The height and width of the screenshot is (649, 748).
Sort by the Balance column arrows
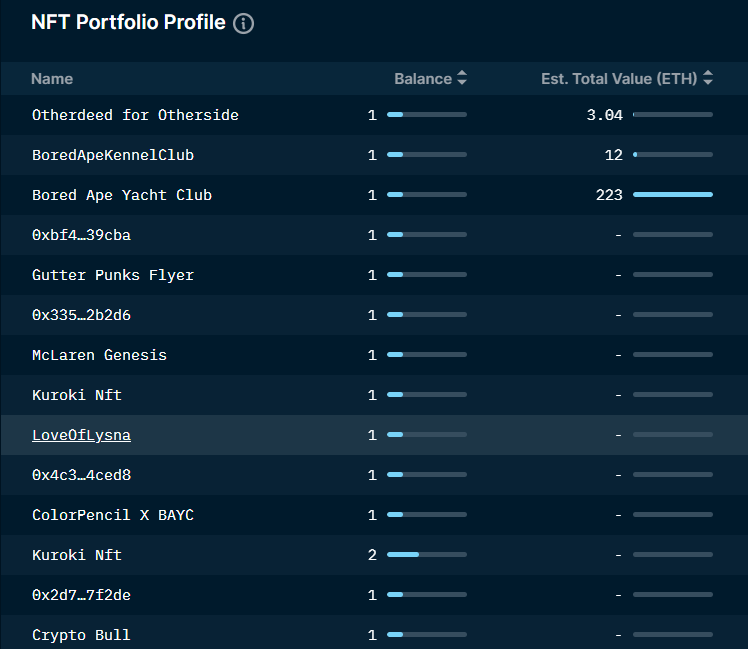(462, 78)
